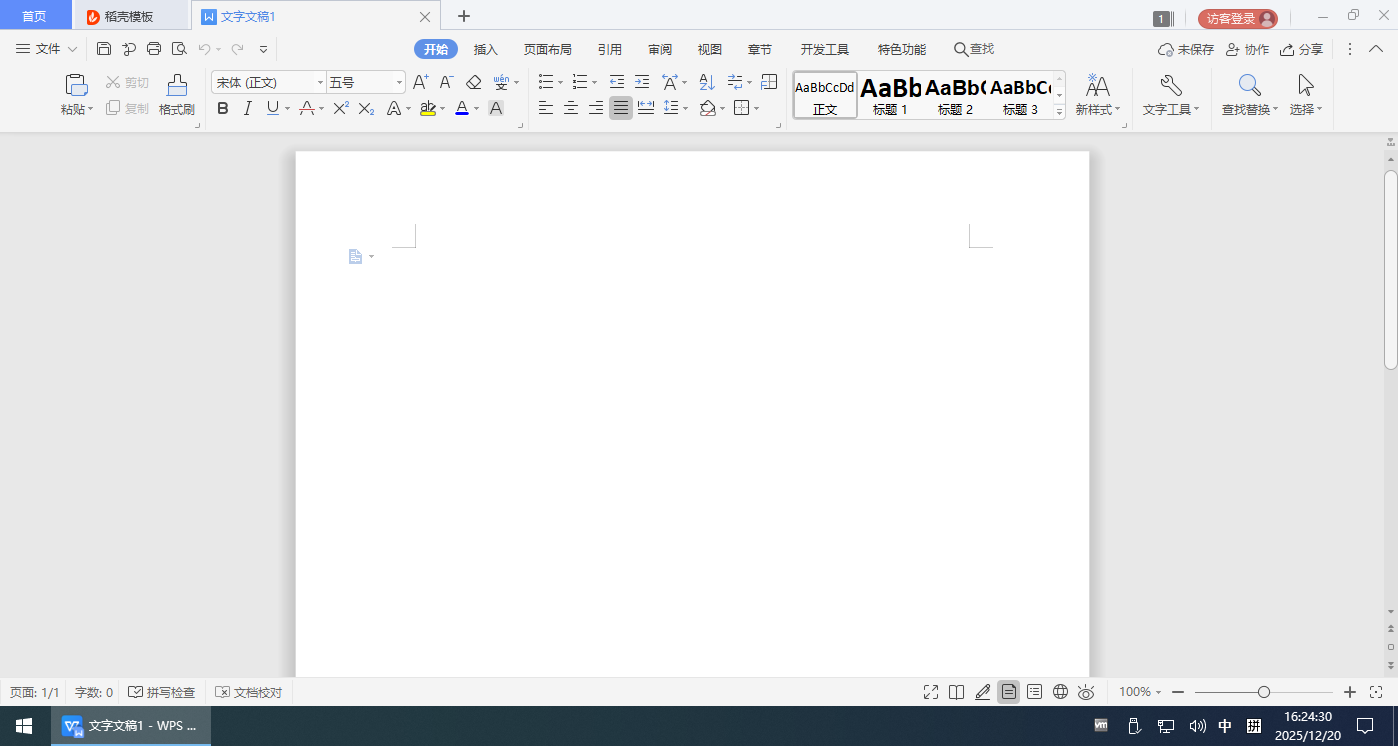Click the 分享 share button
The height and width of the screenshot is (746, 1398).
1301,49
